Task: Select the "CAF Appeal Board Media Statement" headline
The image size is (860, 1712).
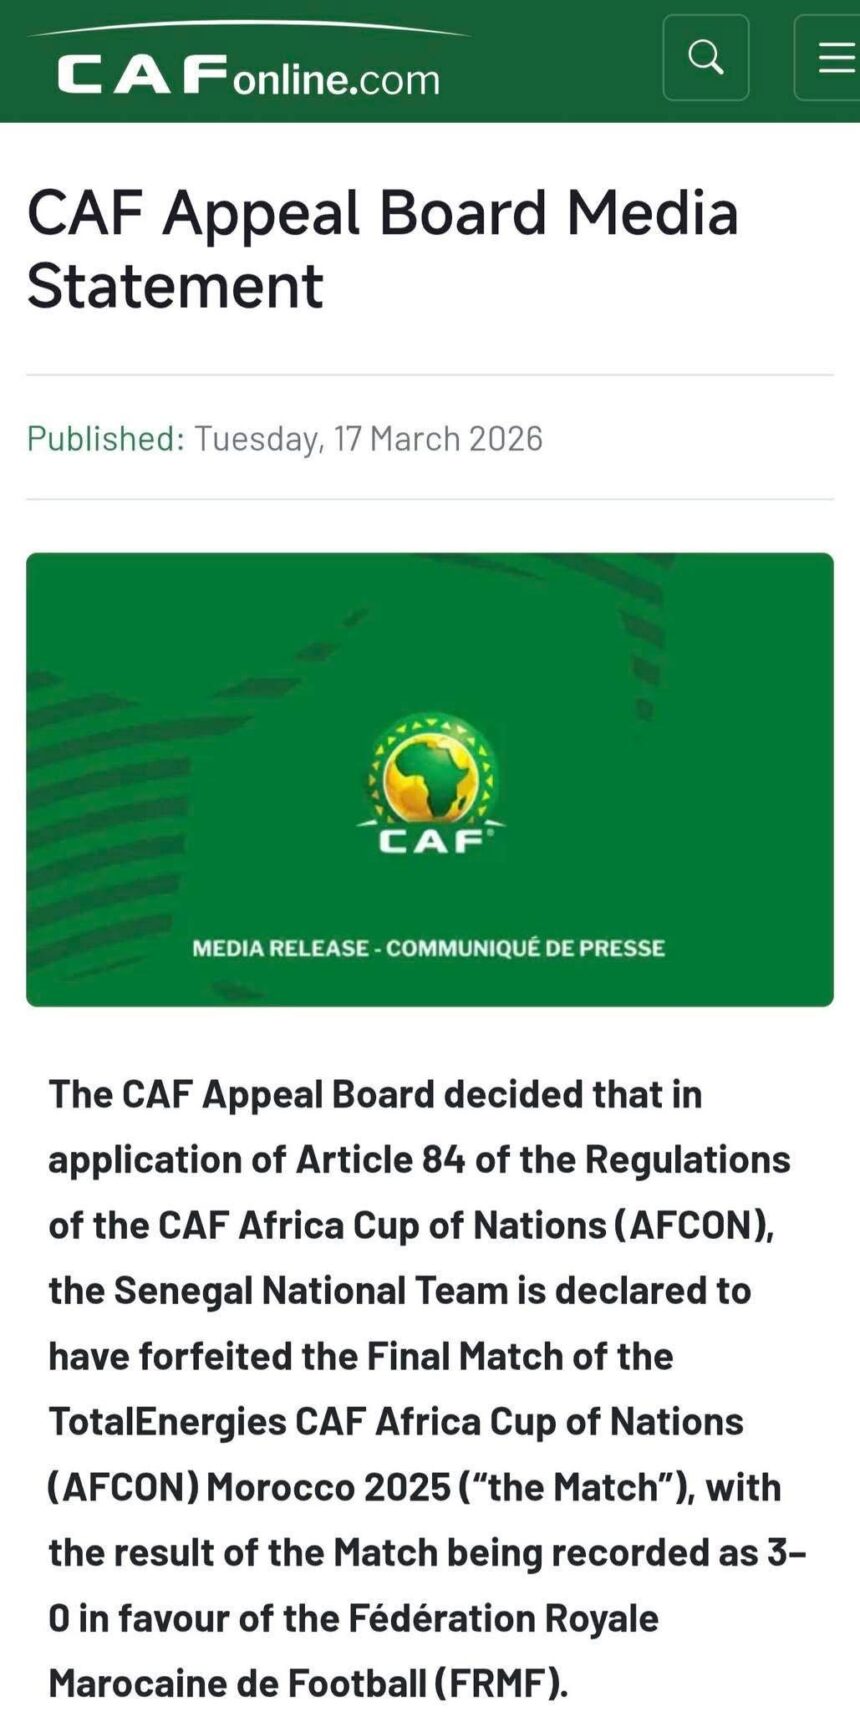Action: [x=382, y=248]
